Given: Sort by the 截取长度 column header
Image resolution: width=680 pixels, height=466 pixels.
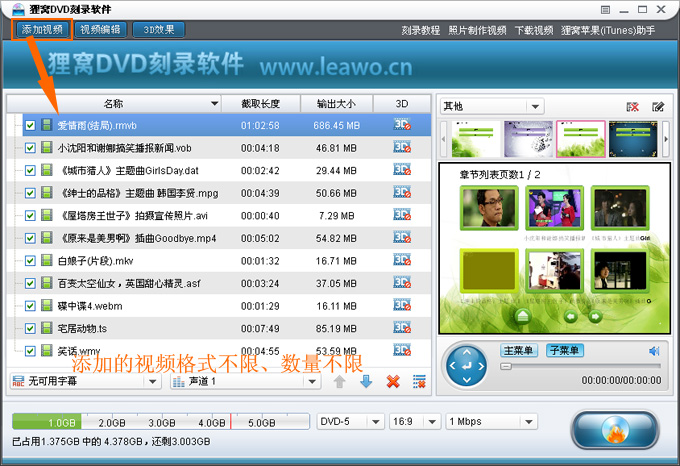Looking at the screenshot, I should click(261, 104).
